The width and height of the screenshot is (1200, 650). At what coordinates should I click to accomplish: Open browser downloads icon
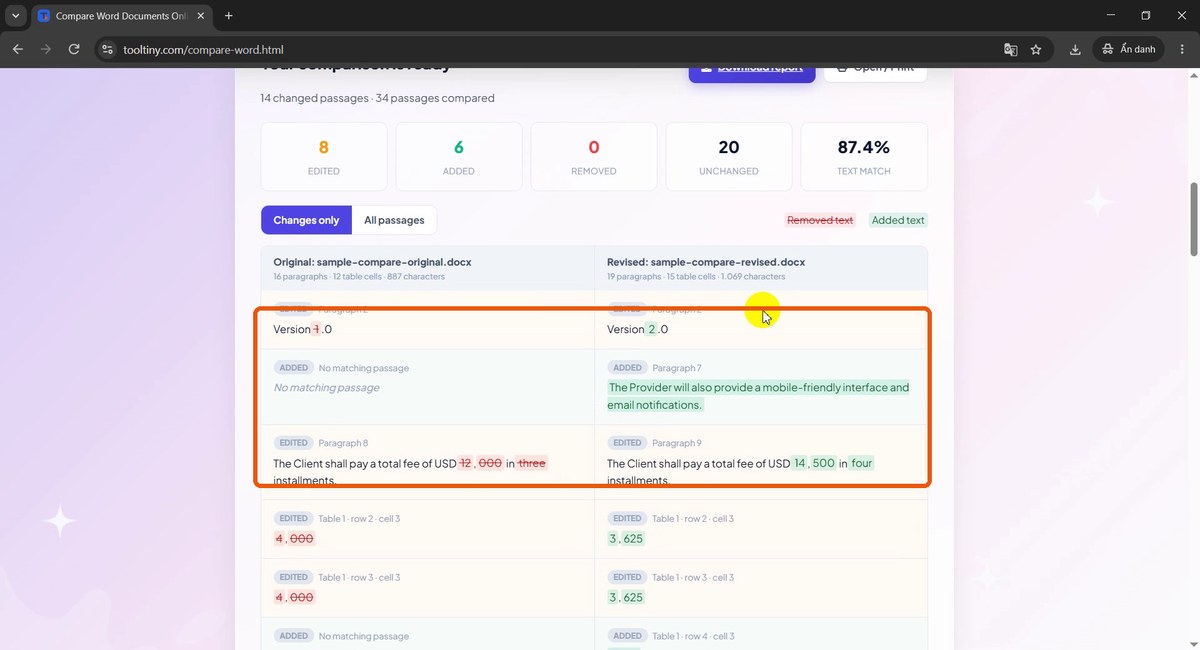coord(1075,49)
